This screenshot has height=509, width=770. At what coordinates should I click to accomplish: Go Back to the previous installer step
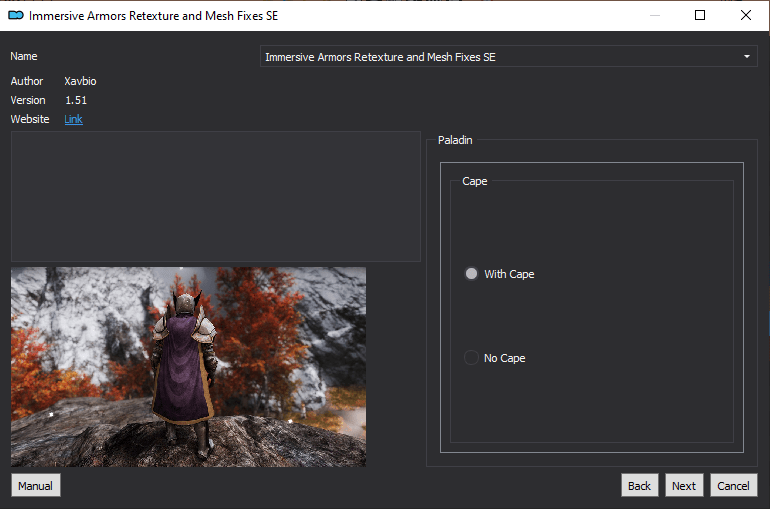pyautogui.click(x=639, y=485)
